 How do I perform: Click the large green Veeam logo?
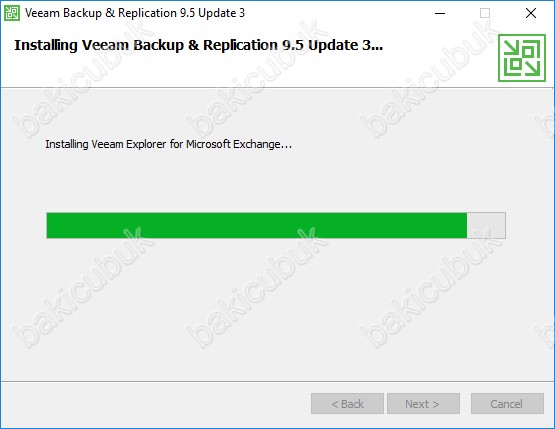click(x=522, y=58)
